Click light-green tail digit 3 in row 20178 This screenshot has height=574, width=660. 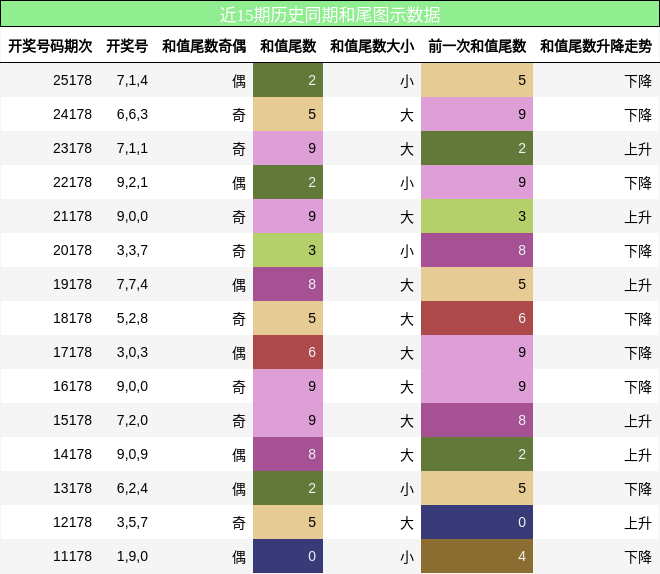click(x=288, y=250)
